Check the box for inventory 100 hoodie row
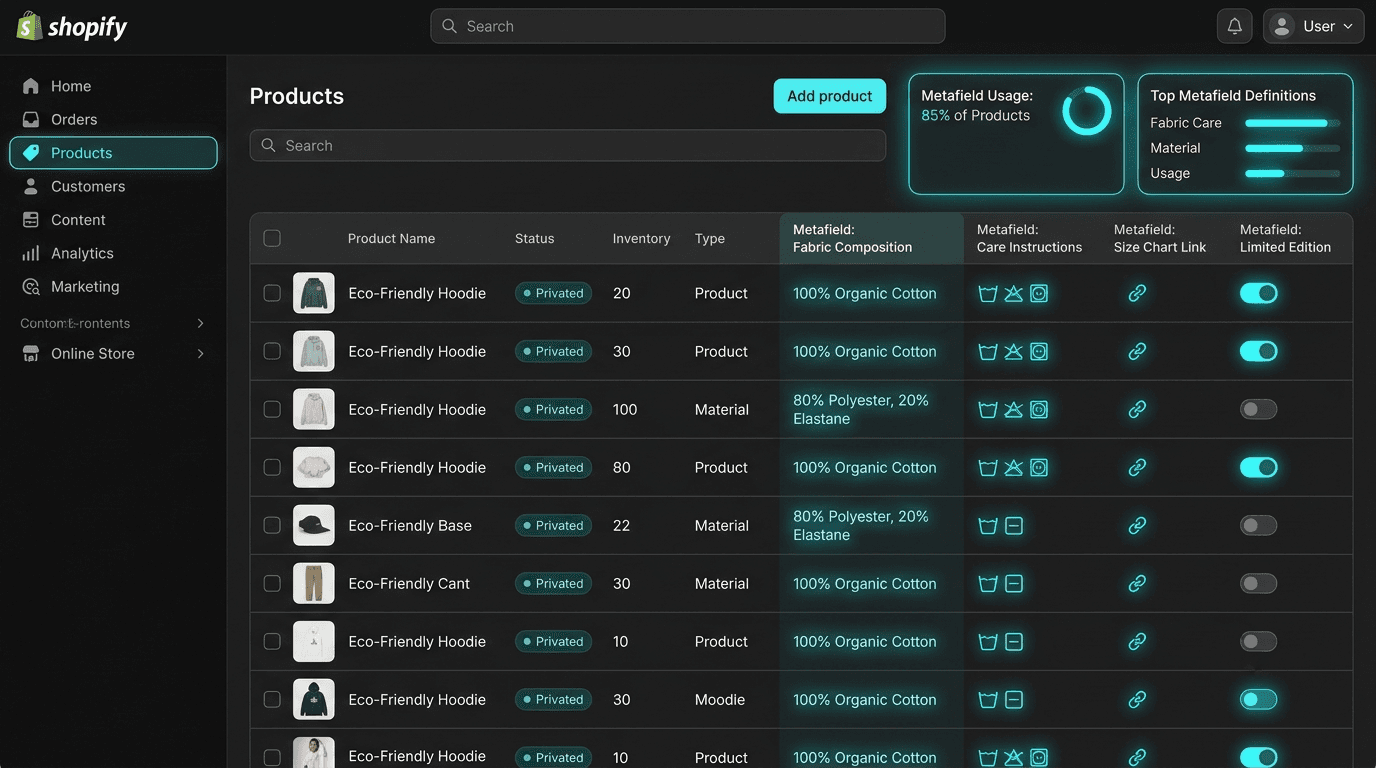This screenshot has width=1376, height=768. pyautogui.click(x=272, y=409)
